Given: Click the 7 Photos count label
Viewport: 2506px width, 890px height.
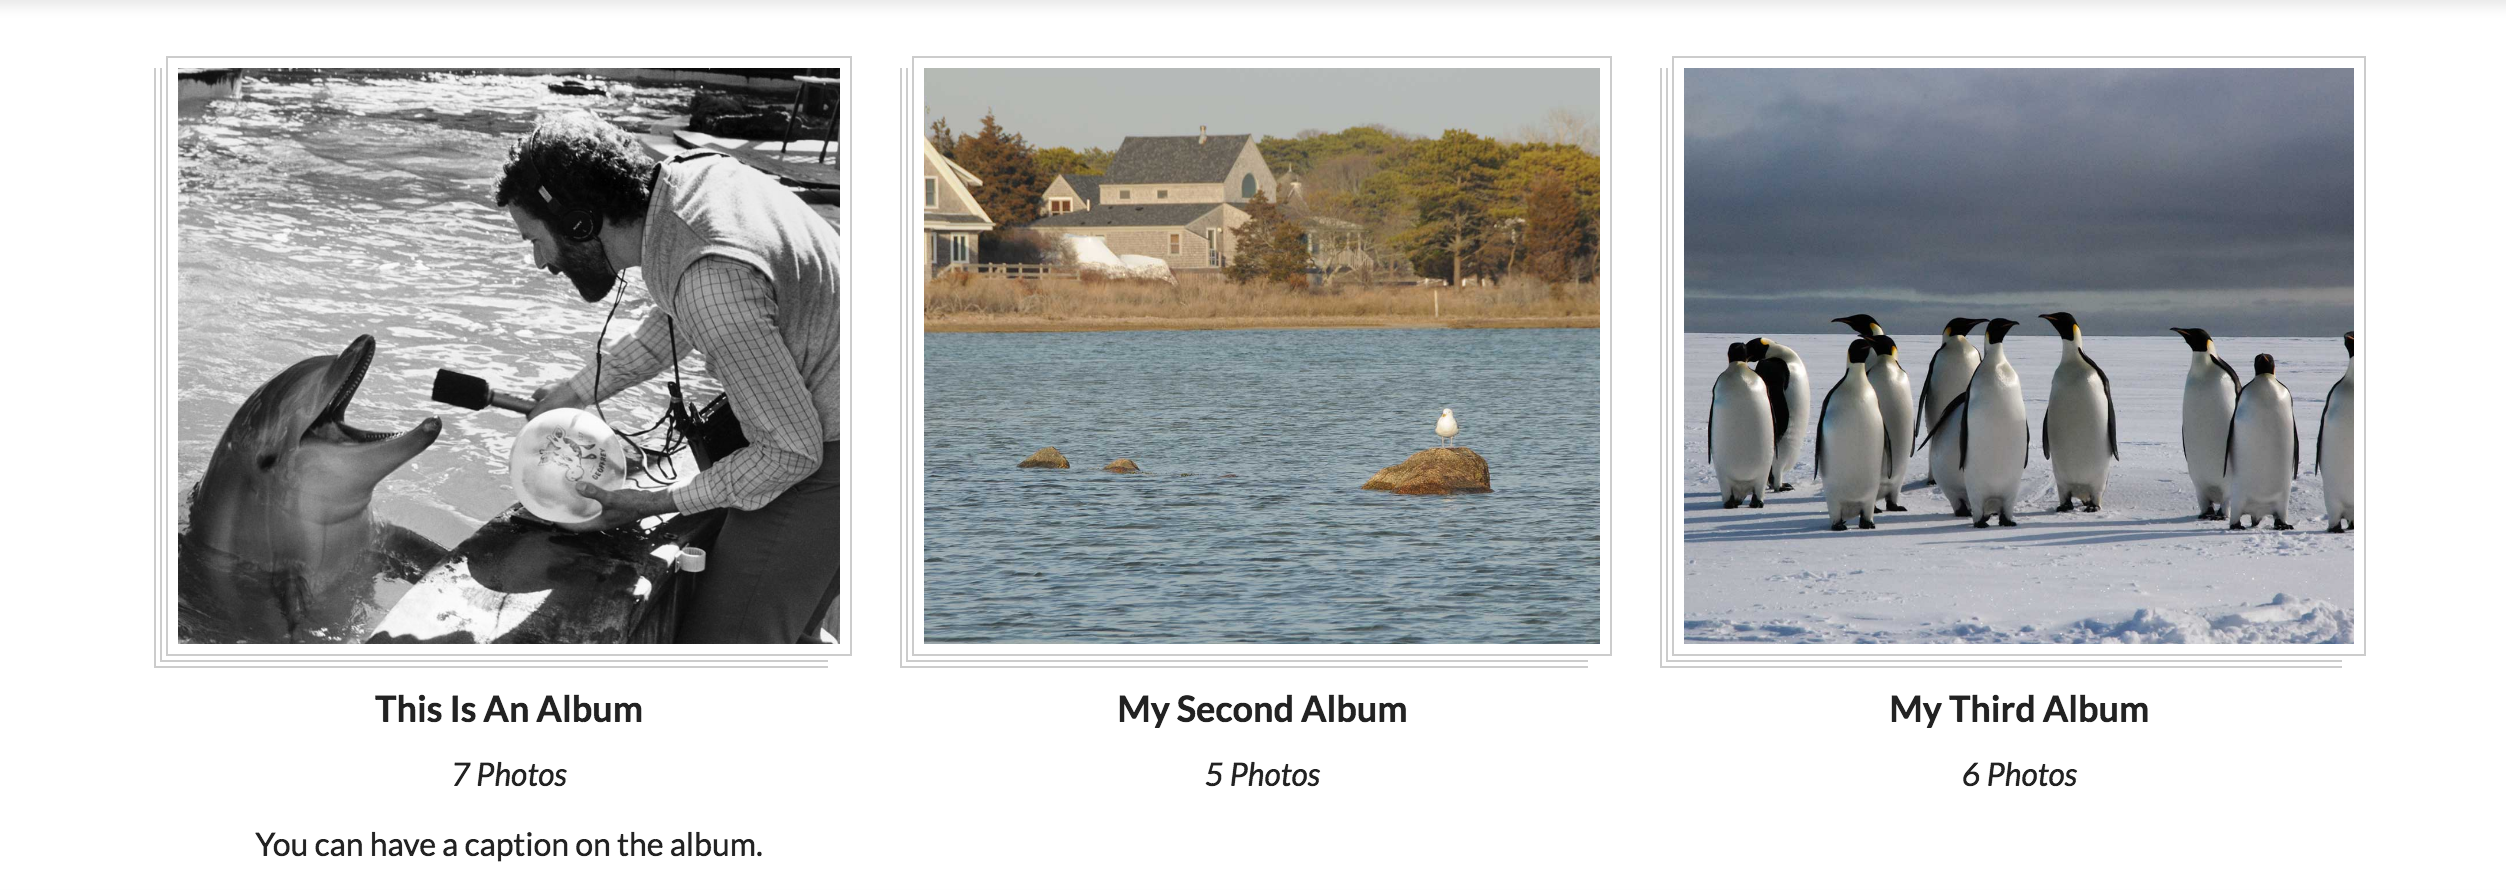Looking at the screenshot, I should coord(508,775).
